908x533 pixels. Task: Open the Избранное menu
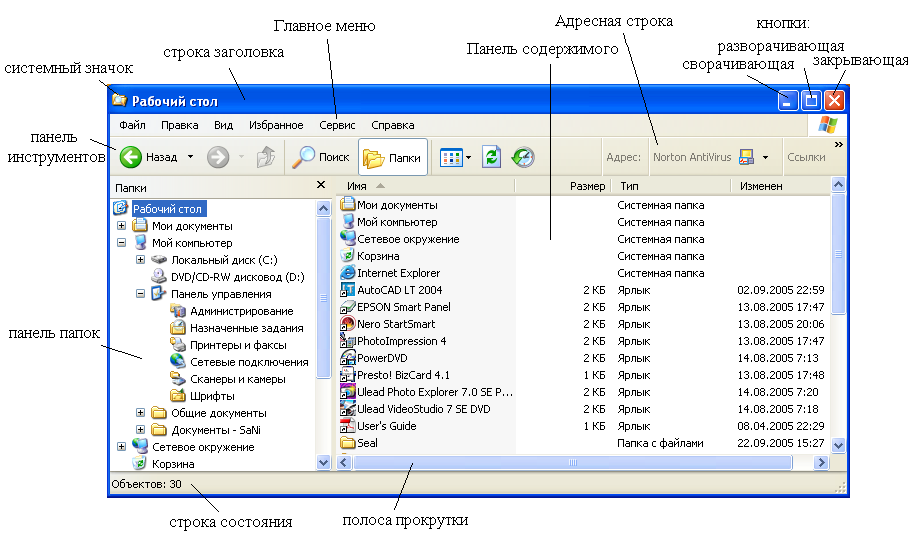point(276,125)
